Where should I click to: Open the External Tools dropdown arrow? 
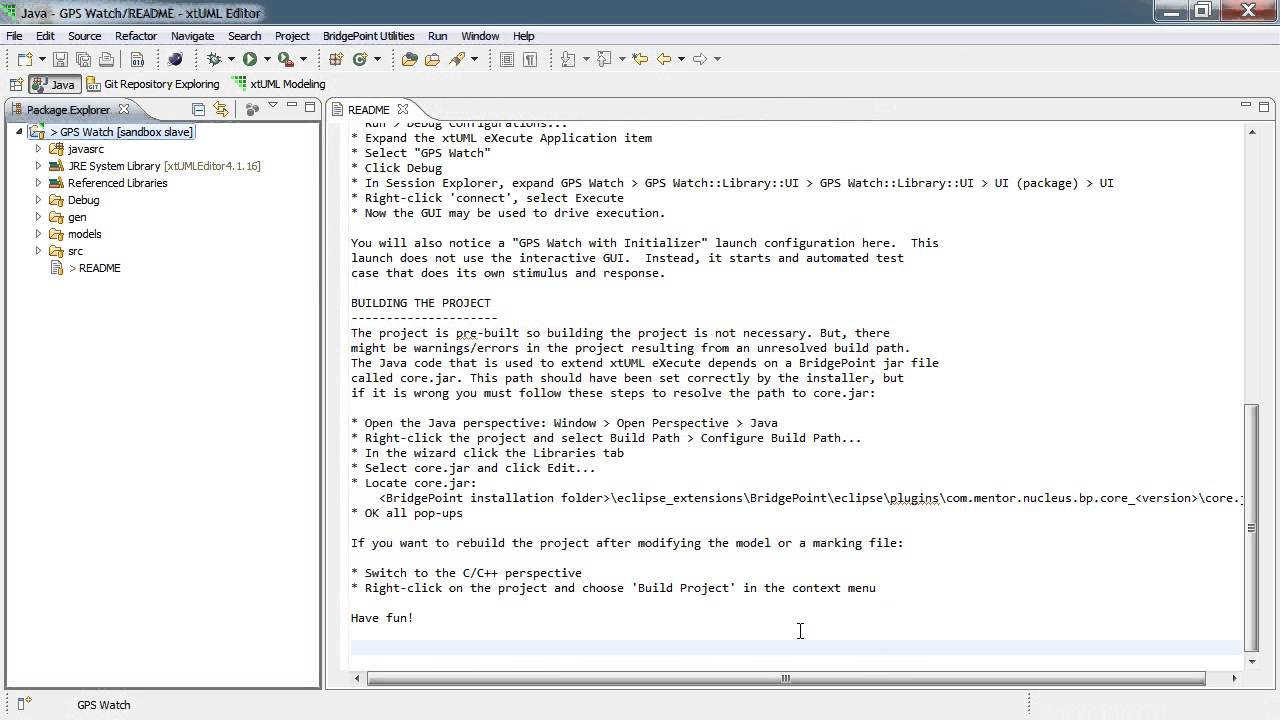point(303,59)
